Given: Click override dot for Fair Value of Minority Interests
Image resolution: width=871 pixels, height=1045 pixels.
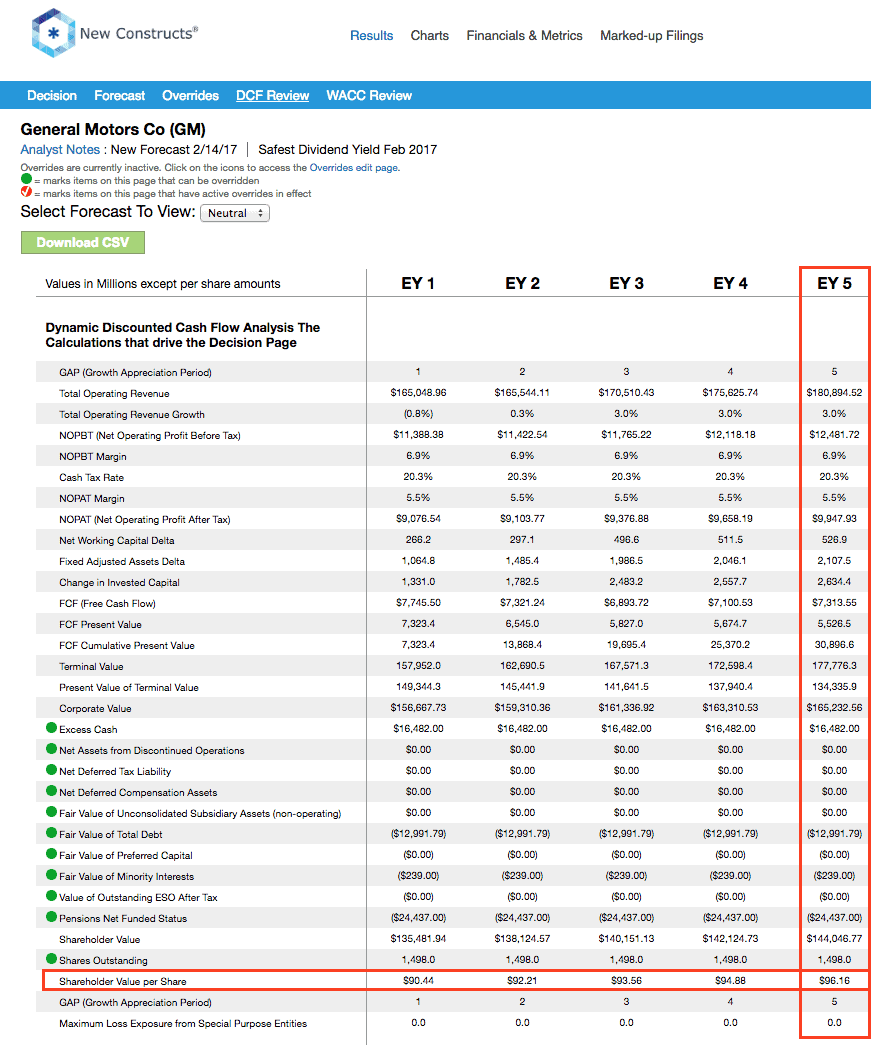Looking at the screenshot, I should click(x=51, y=875).
